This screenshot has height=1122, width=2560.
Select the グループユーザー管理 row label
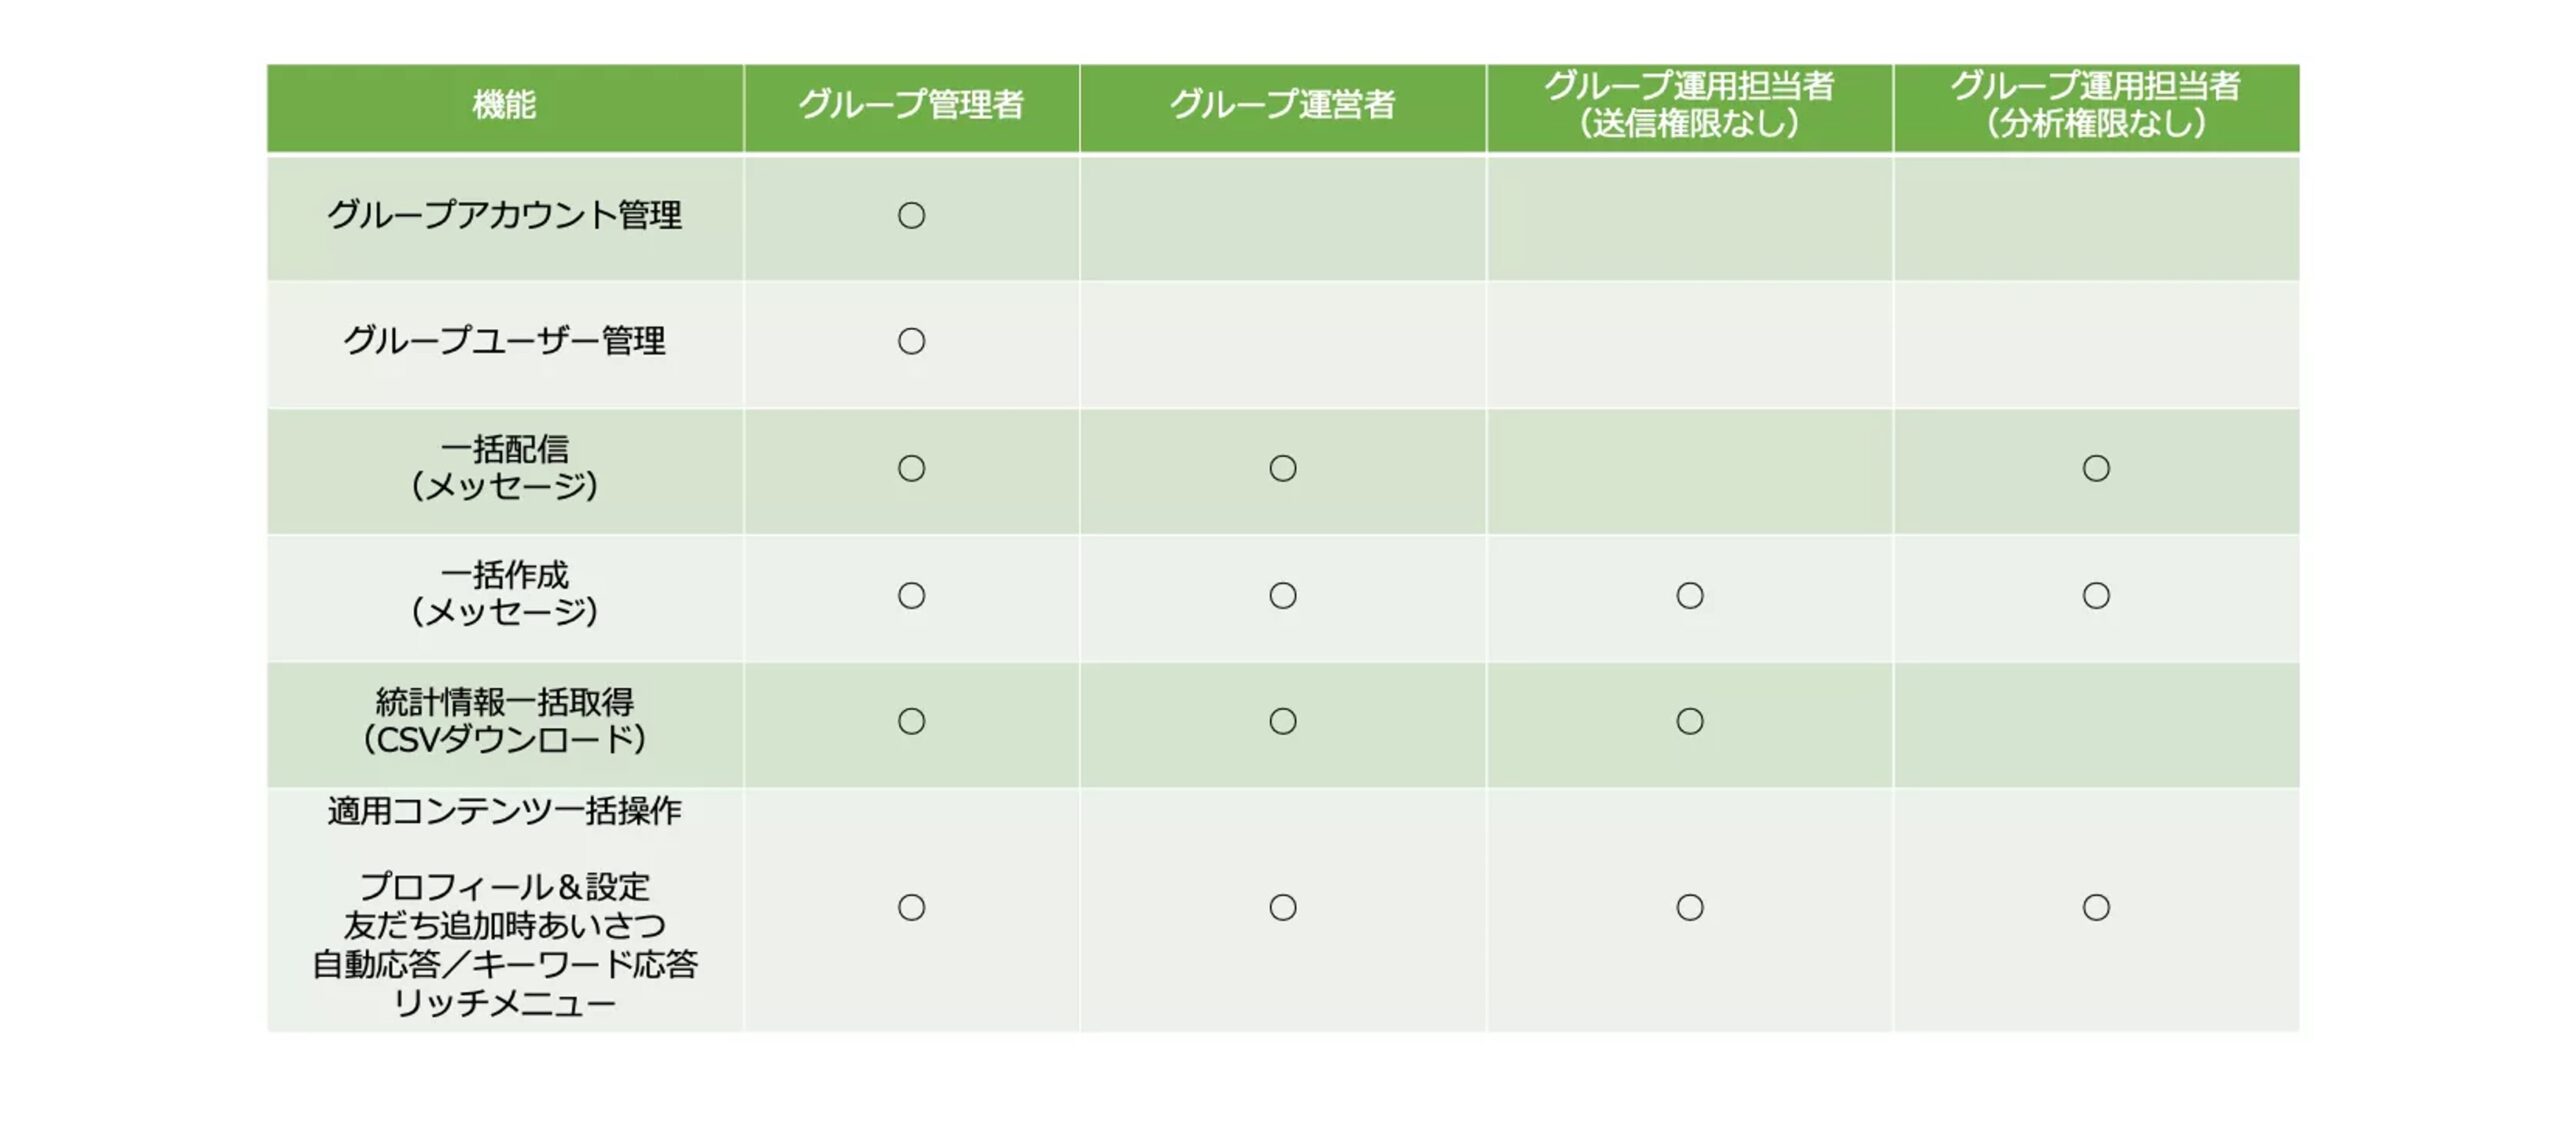tap(504, 341)
